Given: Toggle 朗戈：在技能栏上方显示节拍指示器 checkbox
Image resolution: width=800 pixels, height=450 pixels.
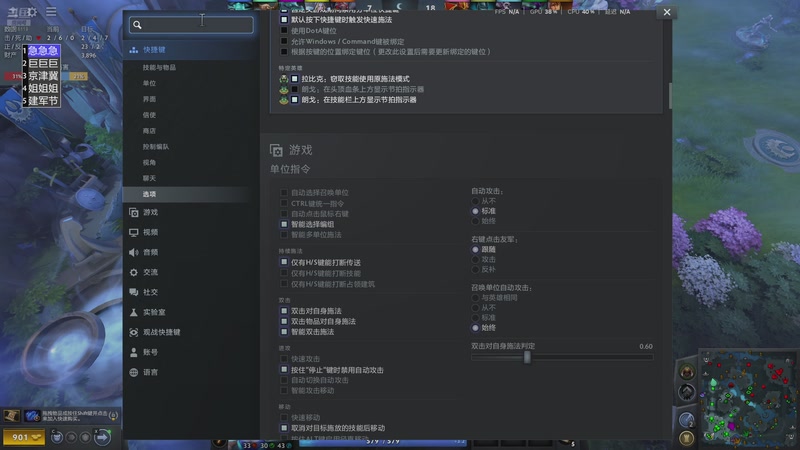Looking at the screenshot, I should click(294, 99).
